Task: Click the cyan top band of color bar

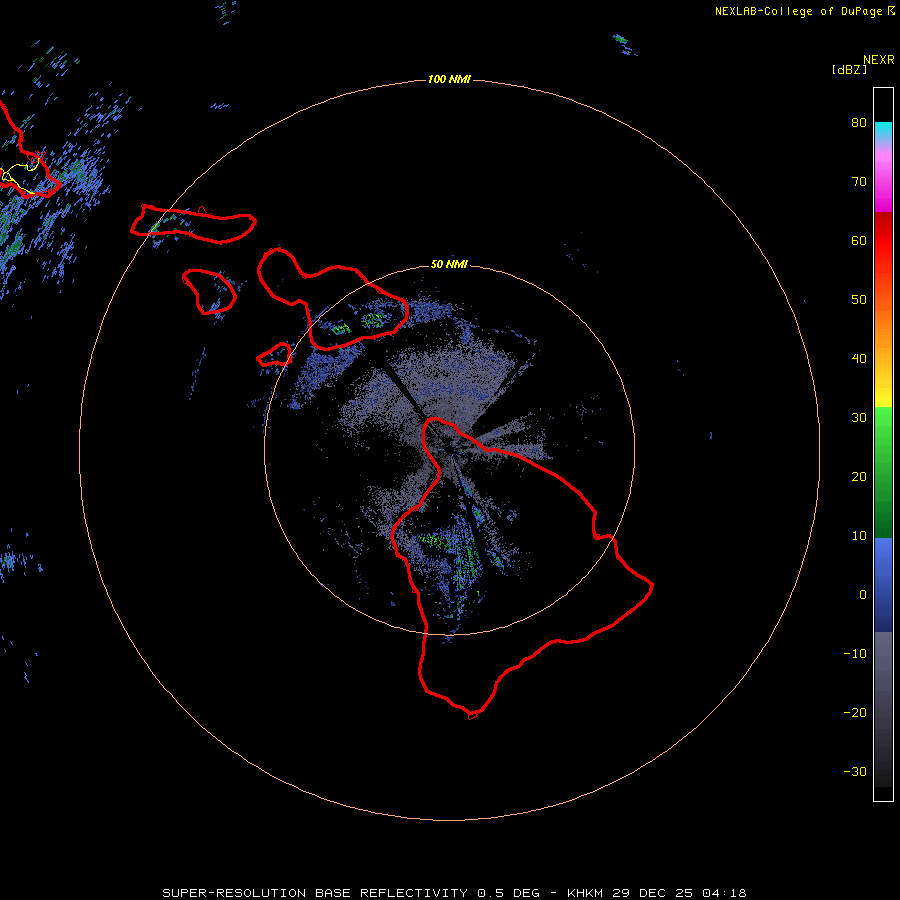Action: point(883,131)
